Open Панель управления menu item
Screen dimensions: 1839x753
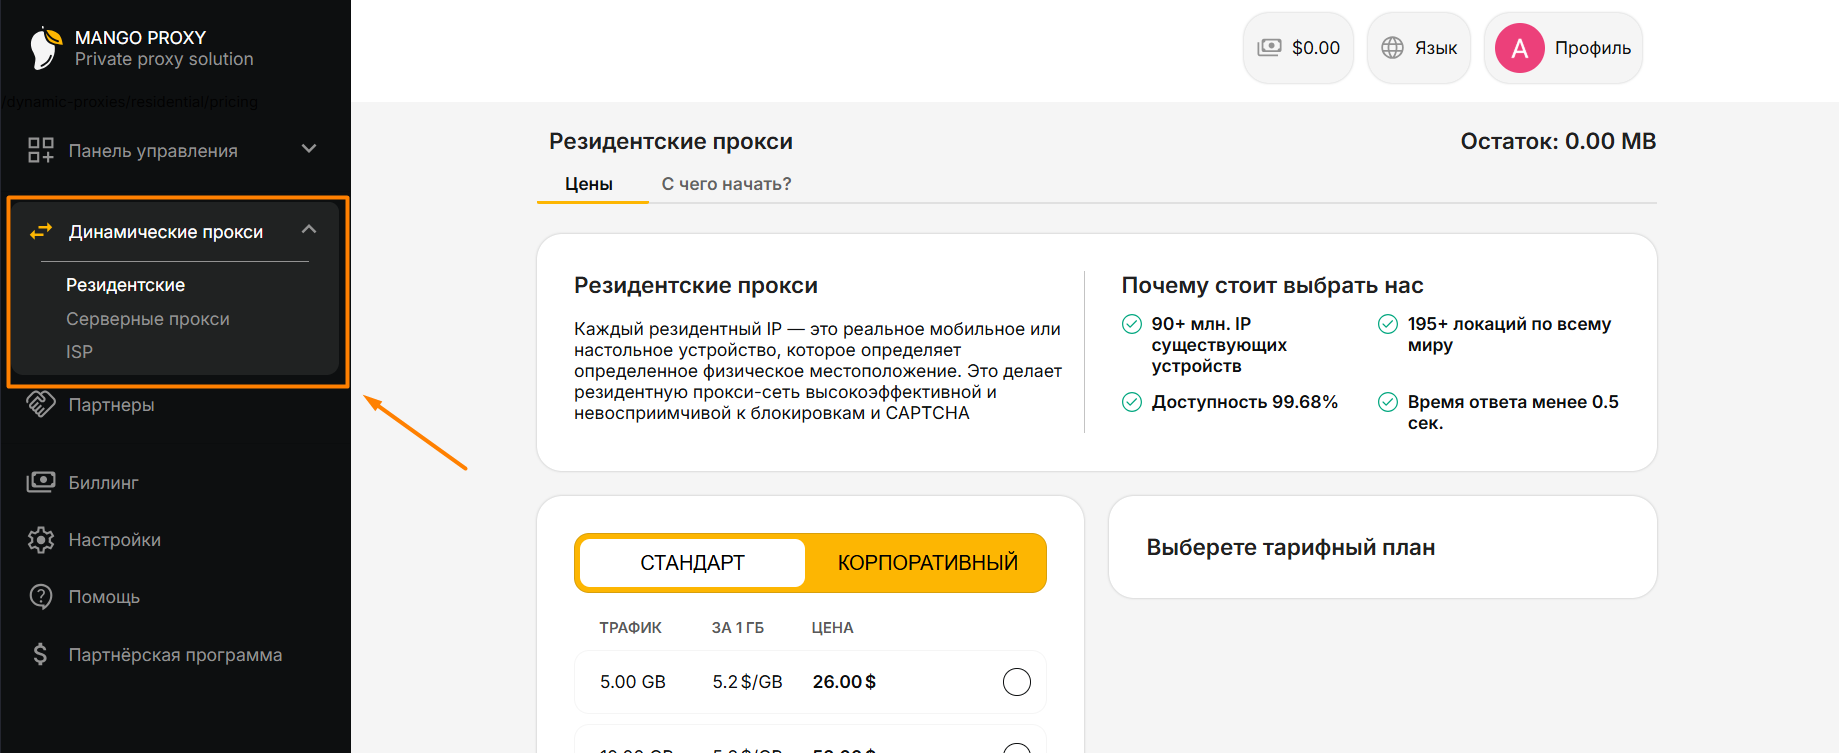pyautogui.click(x=153, y=151)
